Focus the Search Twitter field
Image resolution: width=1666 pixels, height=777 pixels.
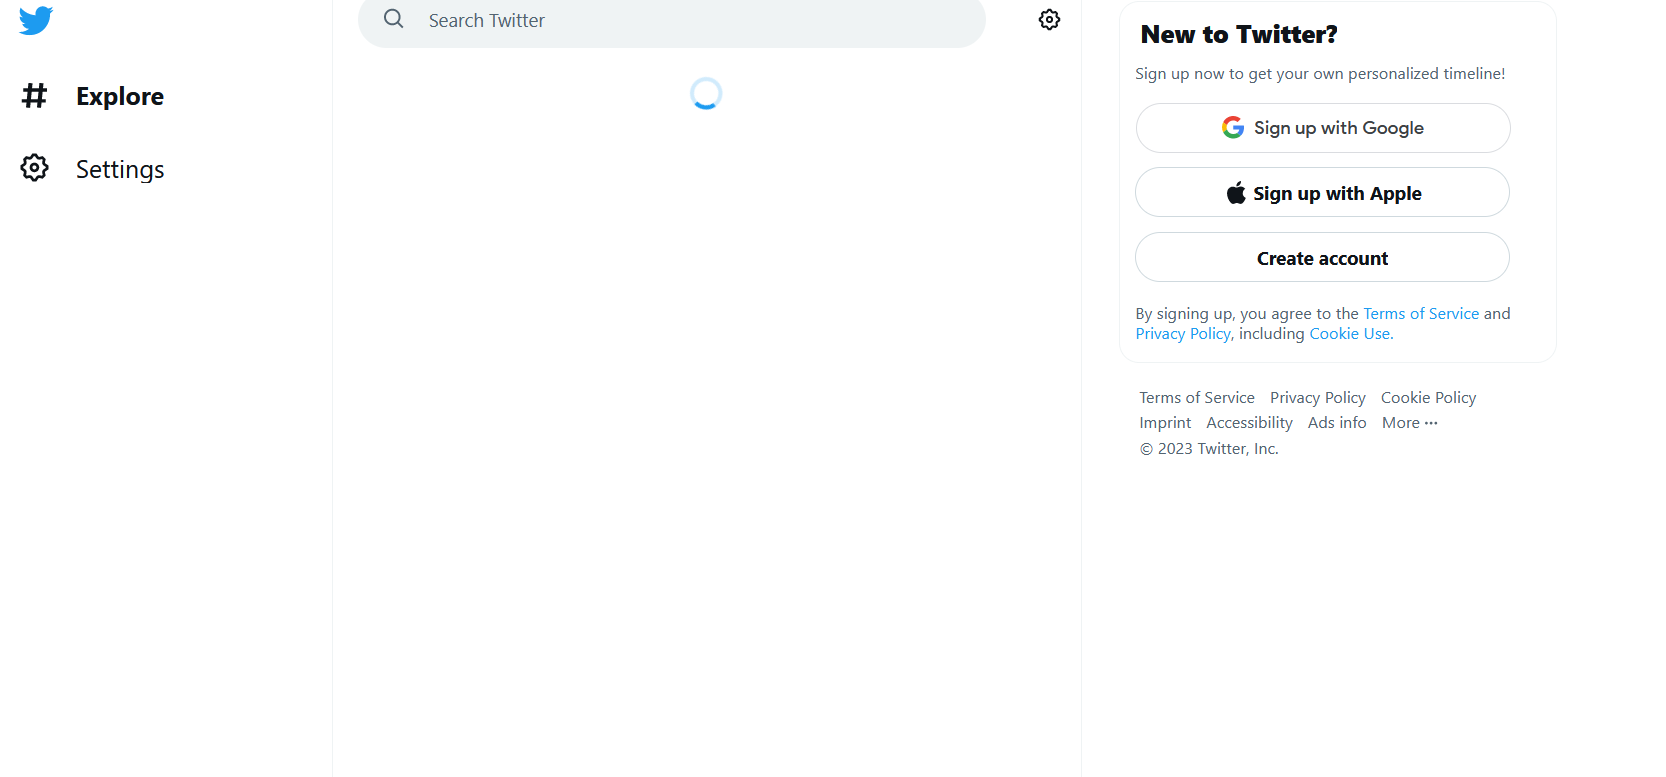click(672, 21)
